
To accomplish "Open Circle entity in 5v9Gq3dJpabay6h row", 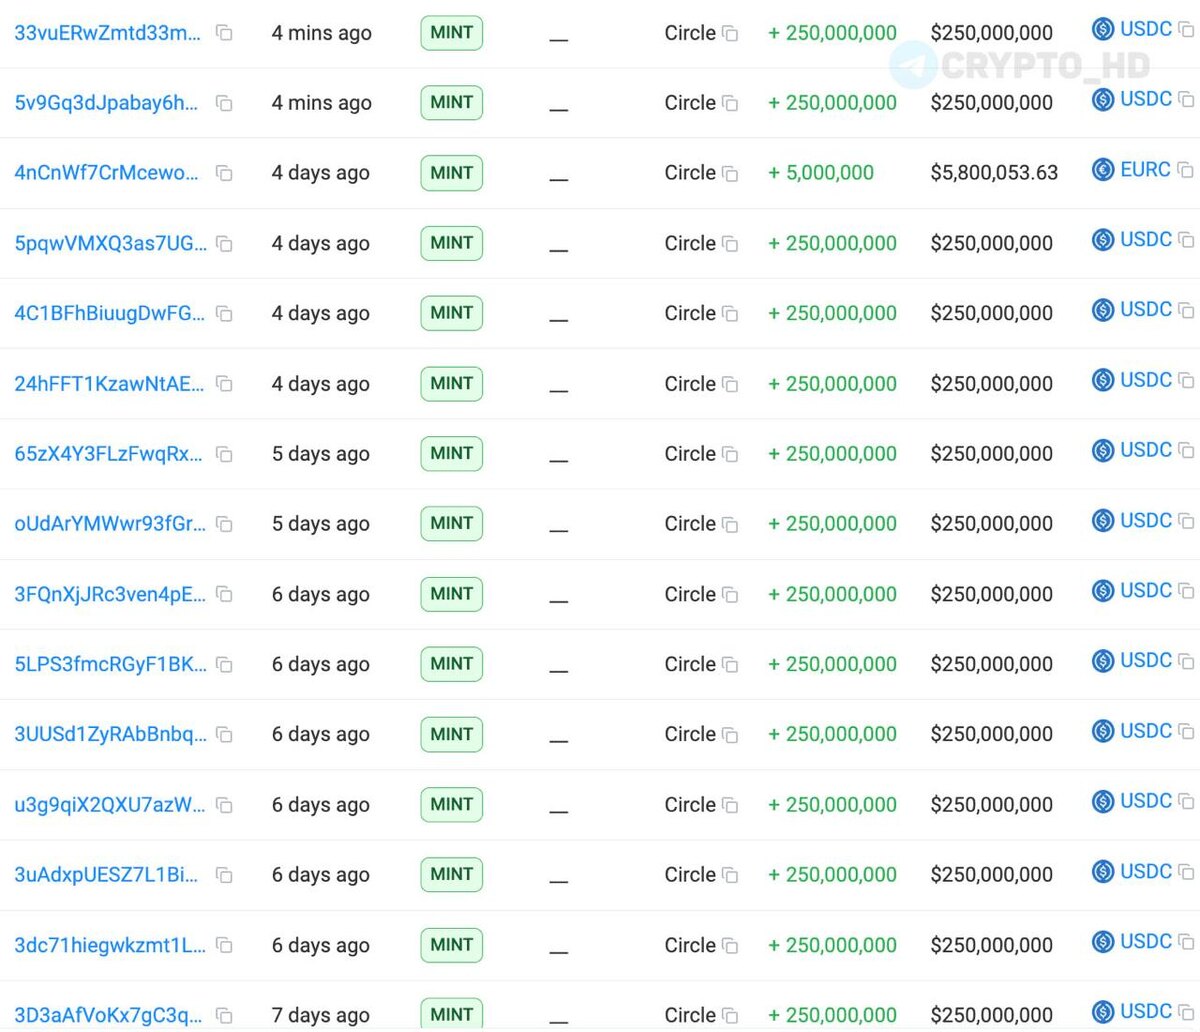I will 690,103.
